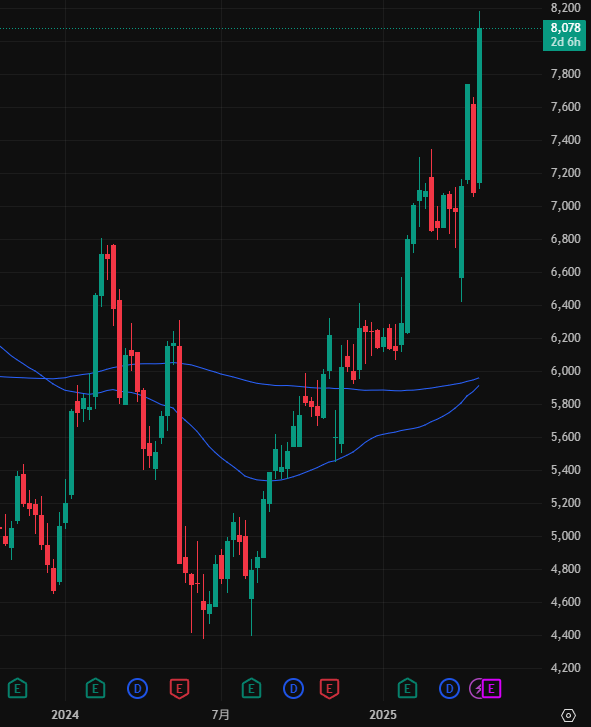
Task: Click the 7月 time axis label
Action: pyautogui.click(x=221, y=714)
